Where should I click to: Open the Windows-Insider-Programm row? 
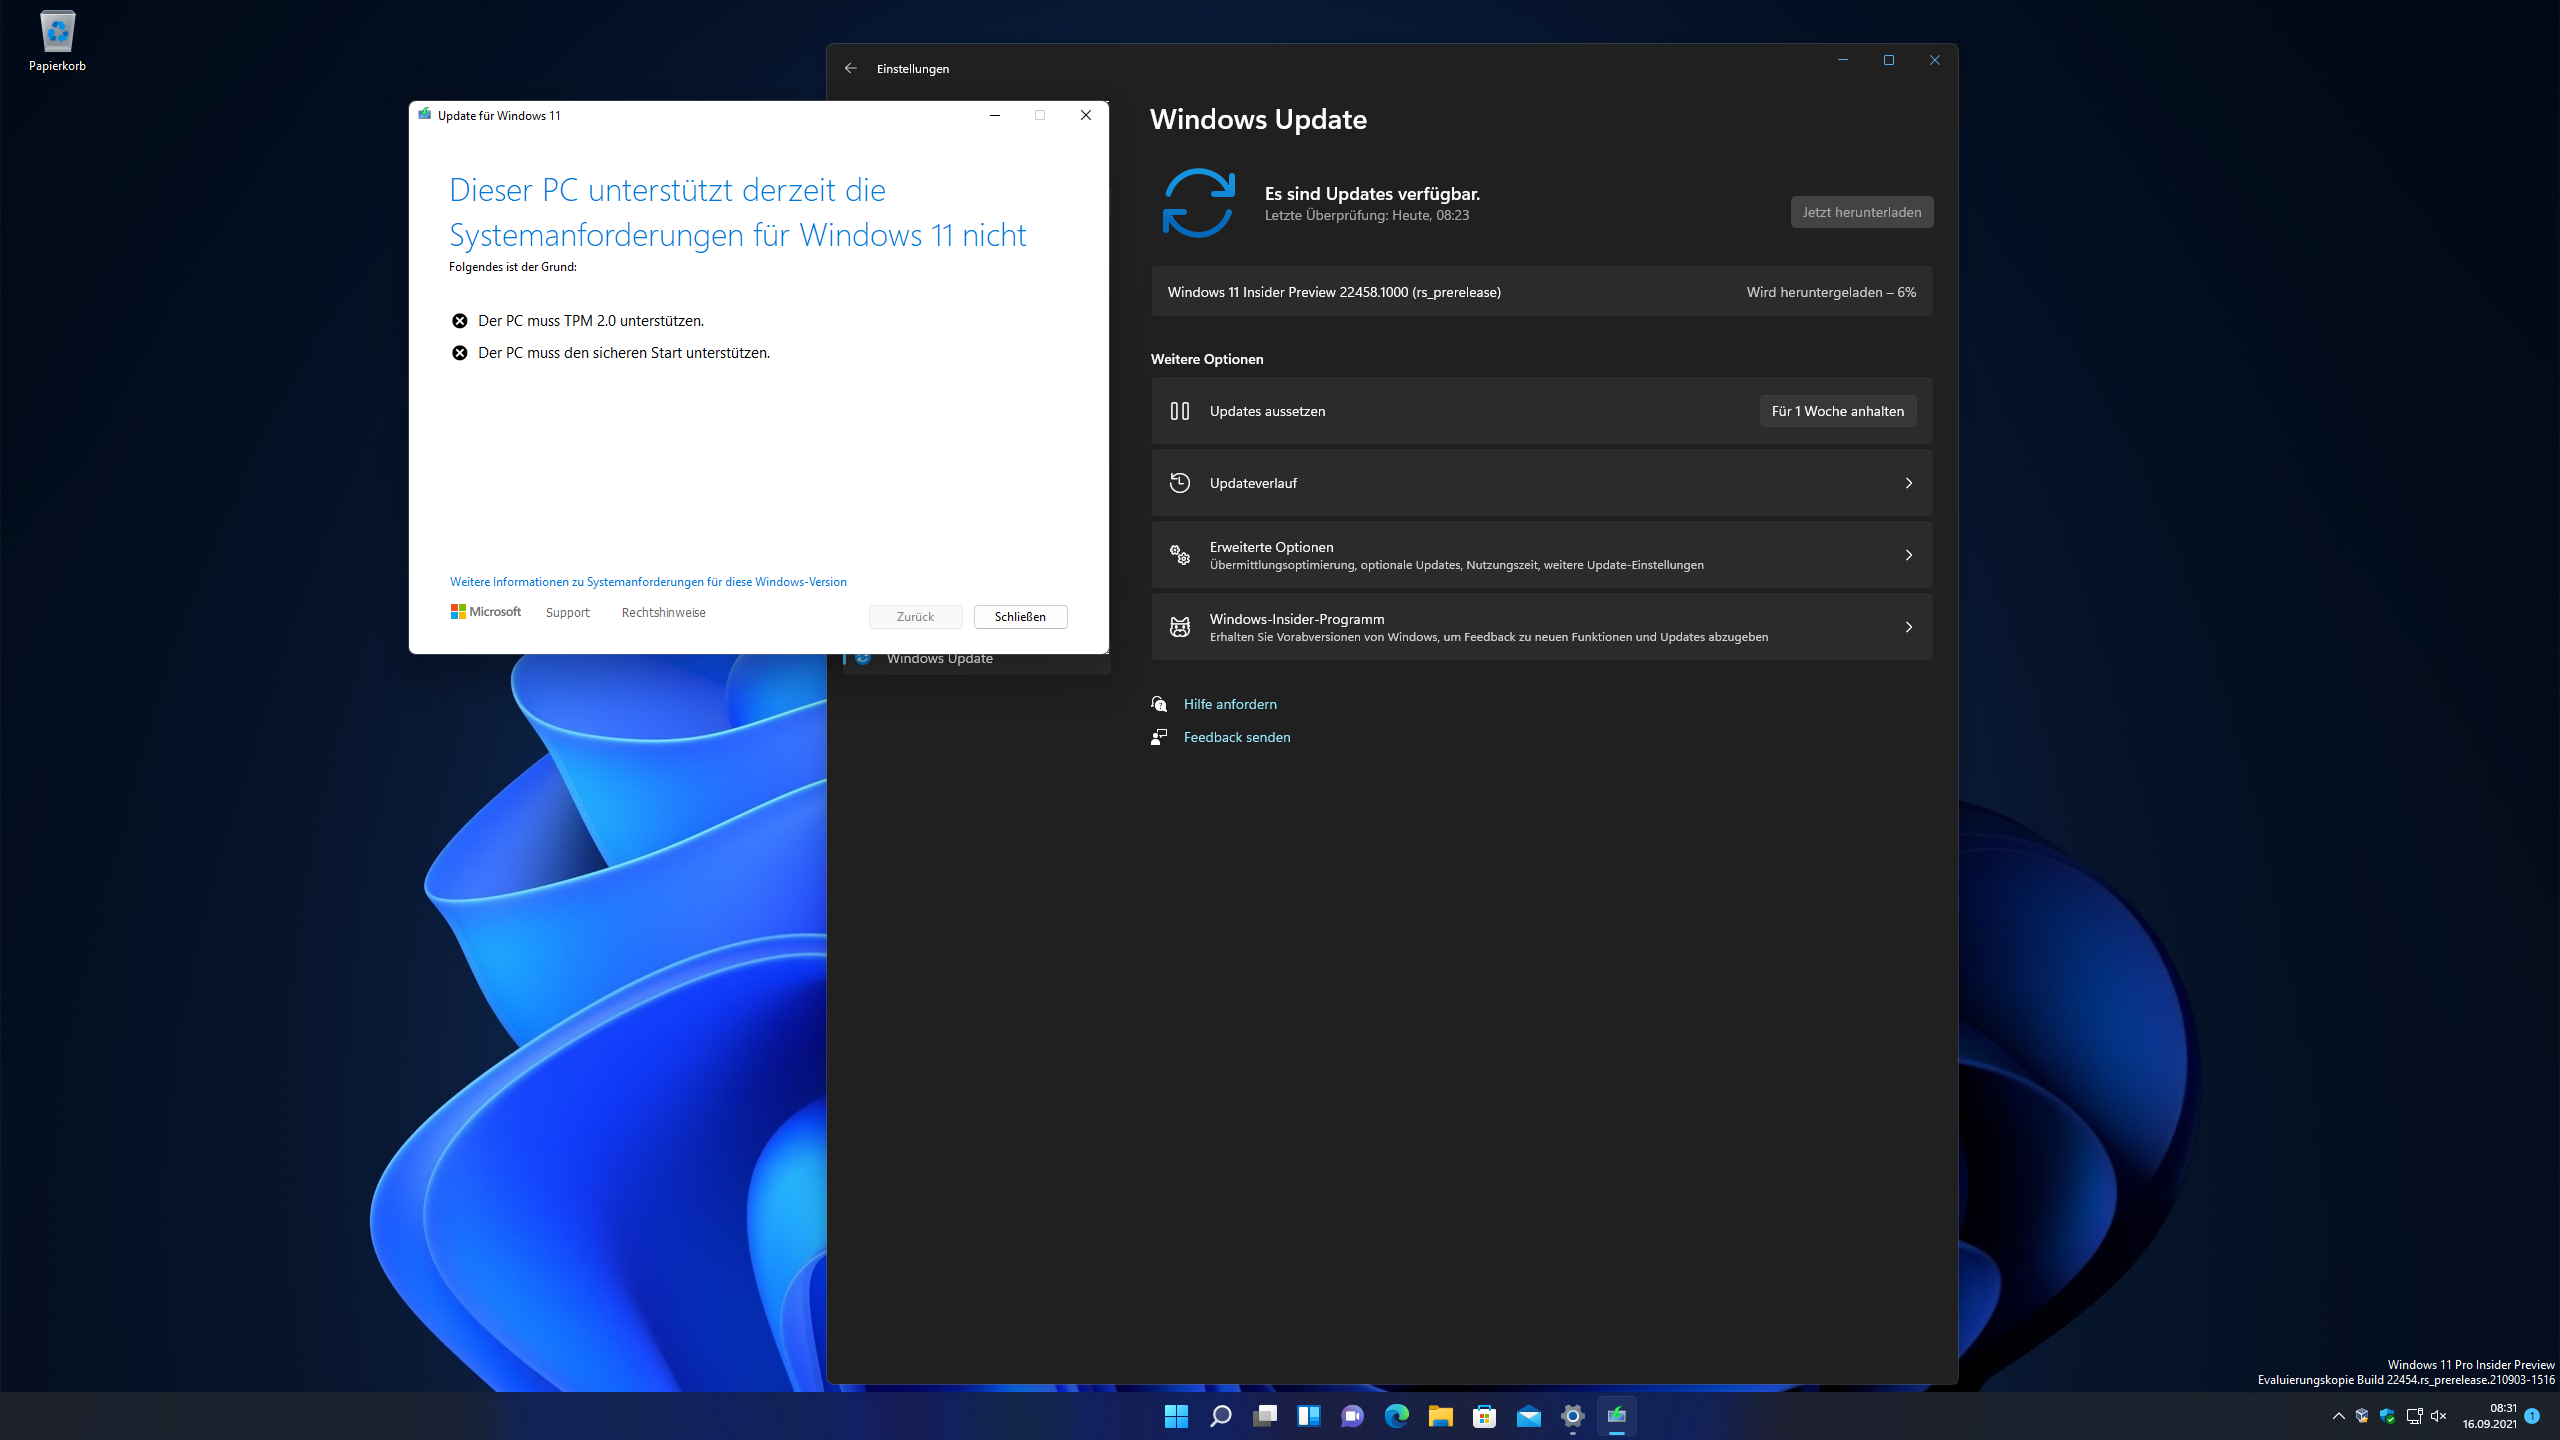click(1541, 627)
